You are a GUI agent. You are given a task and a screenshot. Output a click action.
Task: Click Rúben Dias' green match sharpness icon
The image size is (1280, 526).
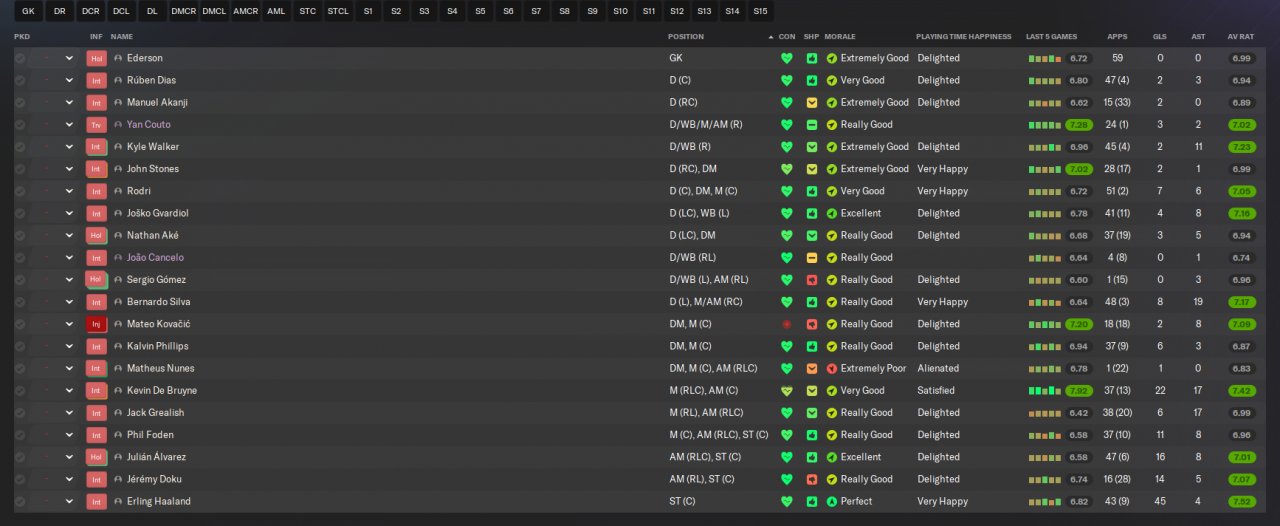pyautogui.click(x=812, y=80)
